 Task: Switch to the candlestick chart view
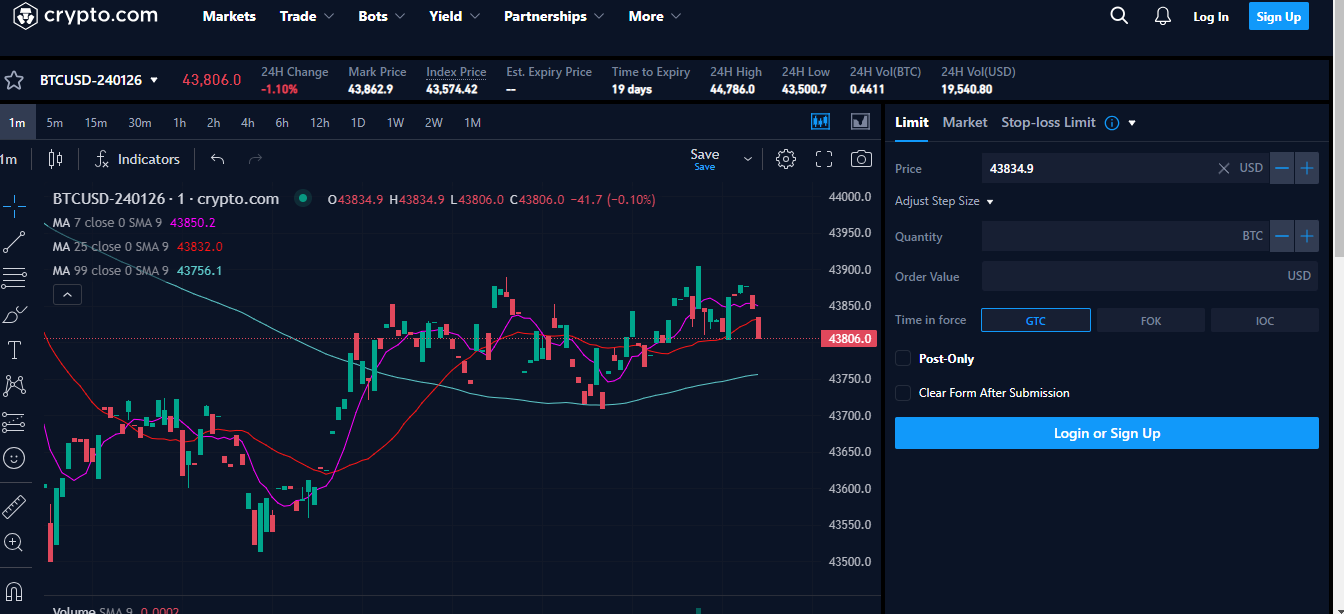[821, 121]
